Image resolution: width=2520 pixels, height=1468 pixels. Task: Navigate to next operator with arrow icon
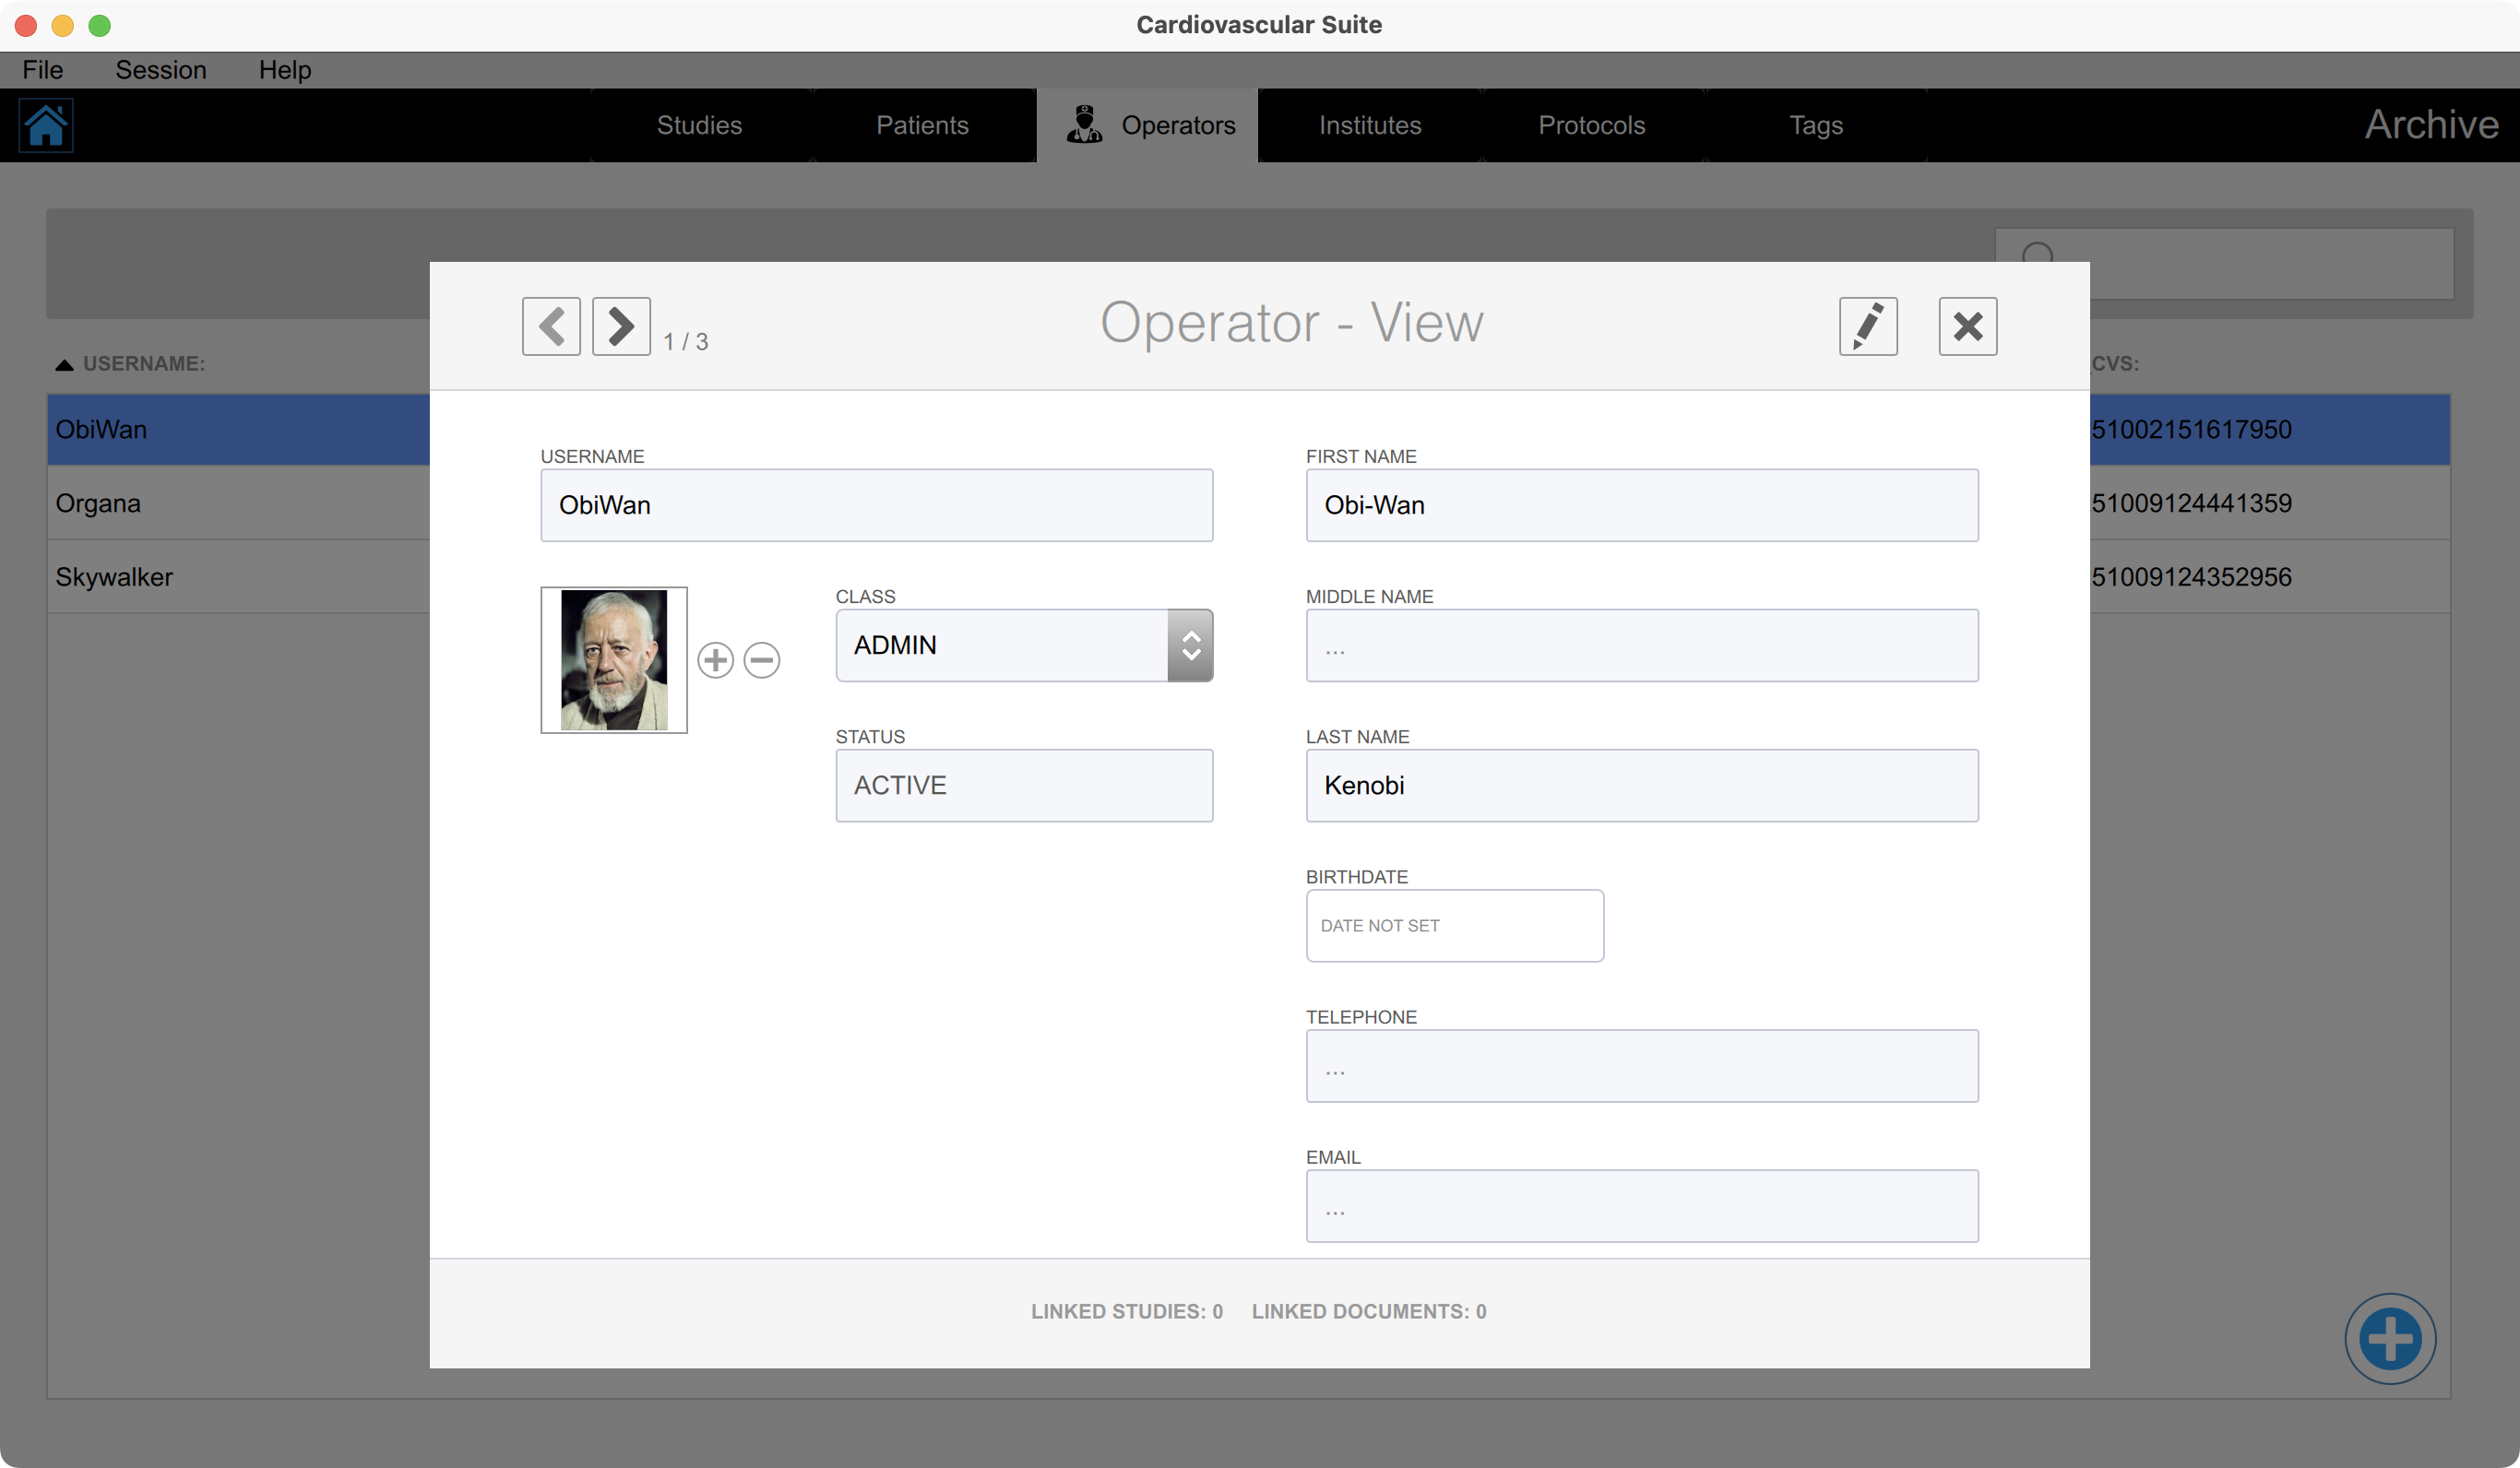click(620, 326)
